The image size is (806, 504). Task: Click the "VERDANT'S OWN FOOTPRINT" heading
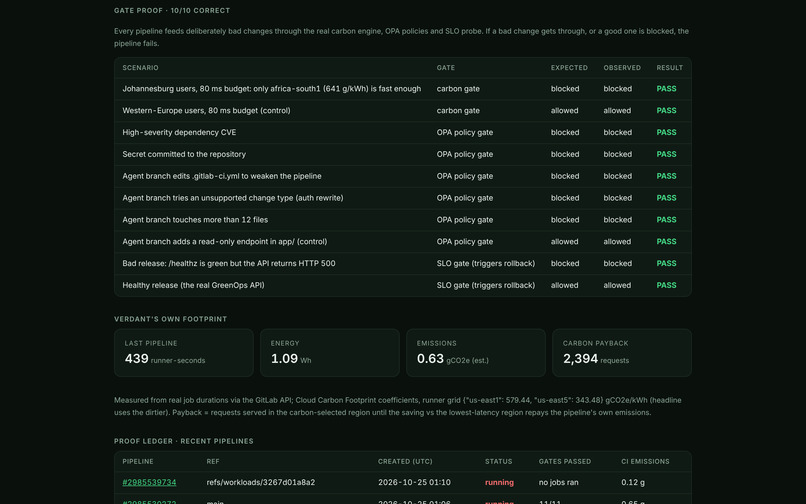[170, 319]
